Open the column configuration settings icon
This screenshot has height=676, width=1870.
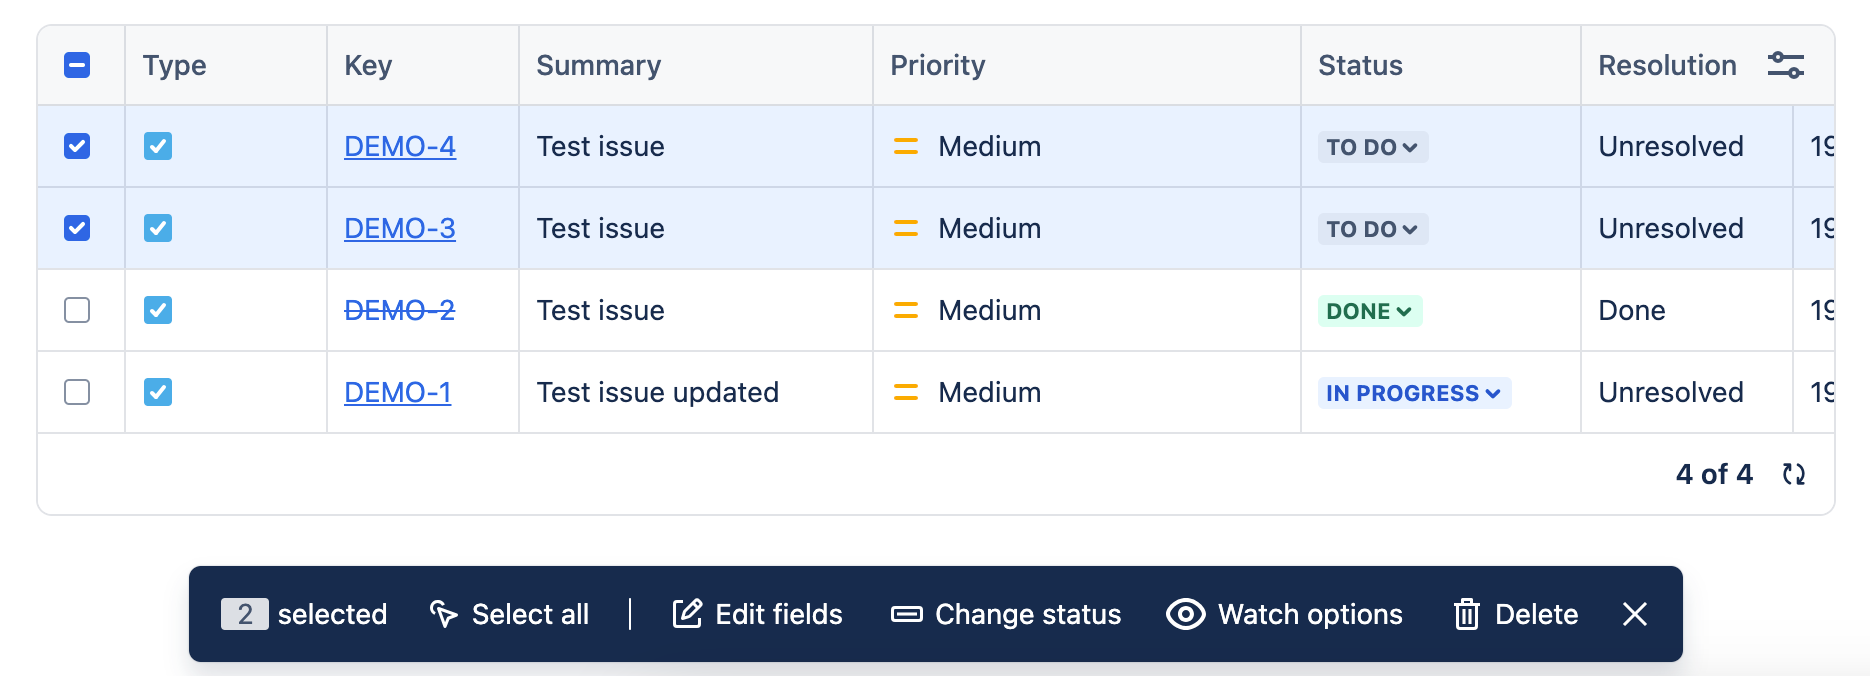(x=1785, y=66)
